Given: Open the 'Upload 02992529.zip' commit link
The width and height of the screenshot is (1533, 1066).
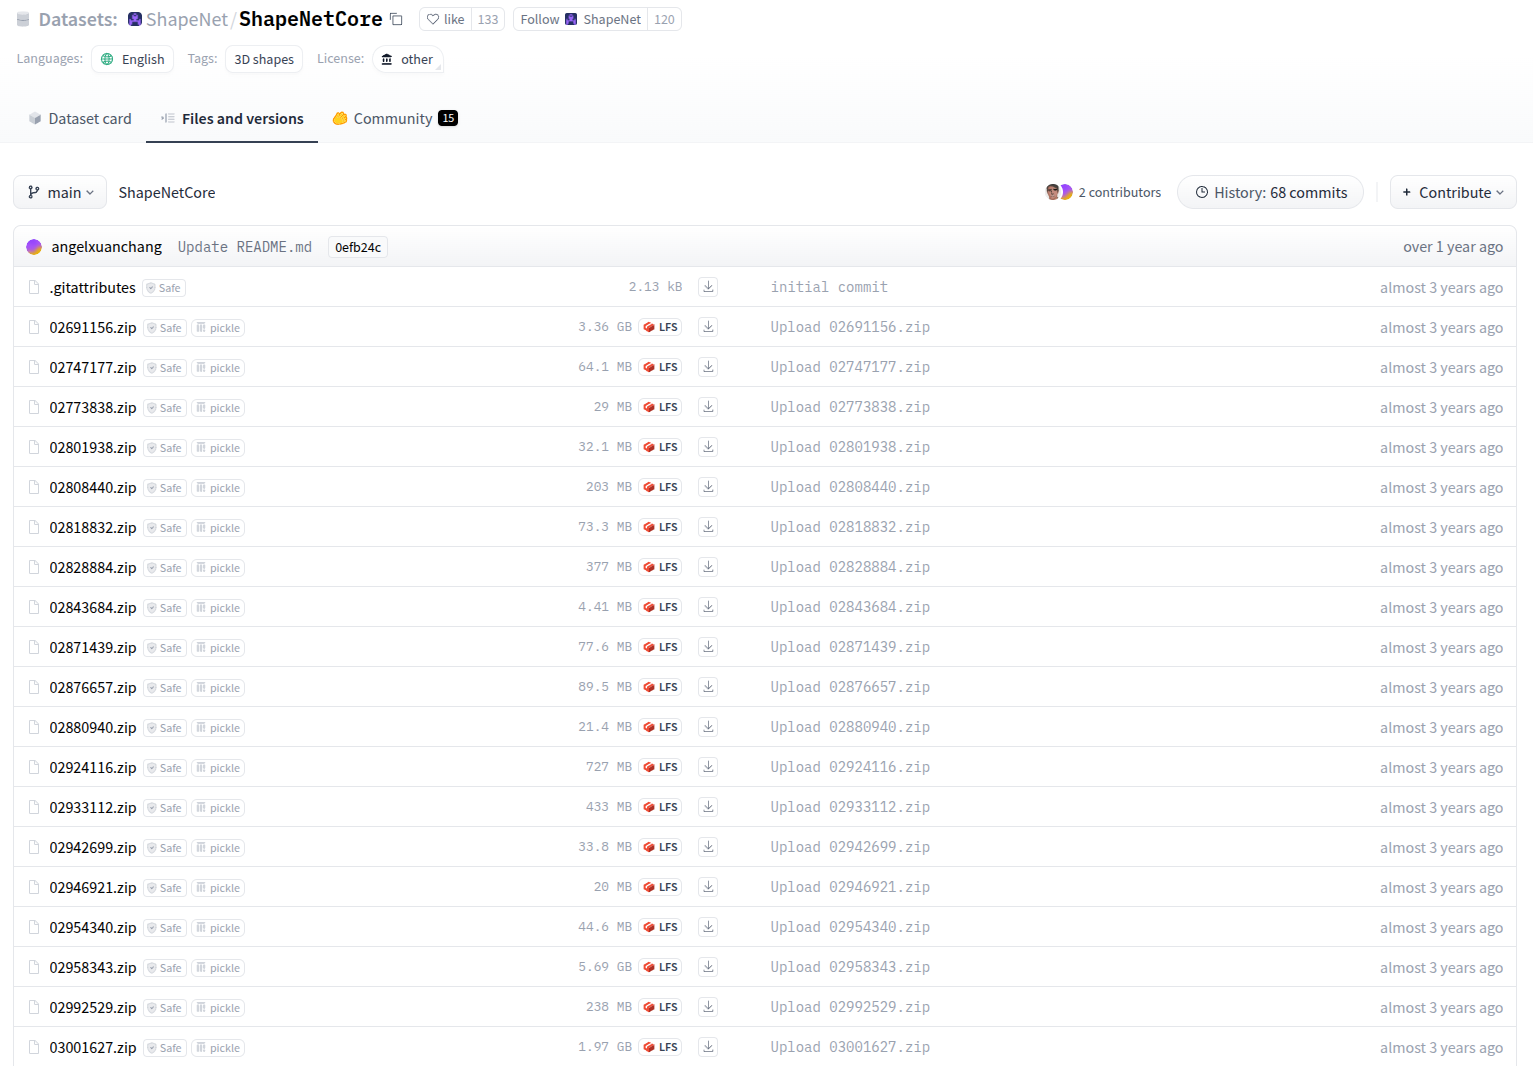Looking at the screenshot, I should (x=850, y=1007).
